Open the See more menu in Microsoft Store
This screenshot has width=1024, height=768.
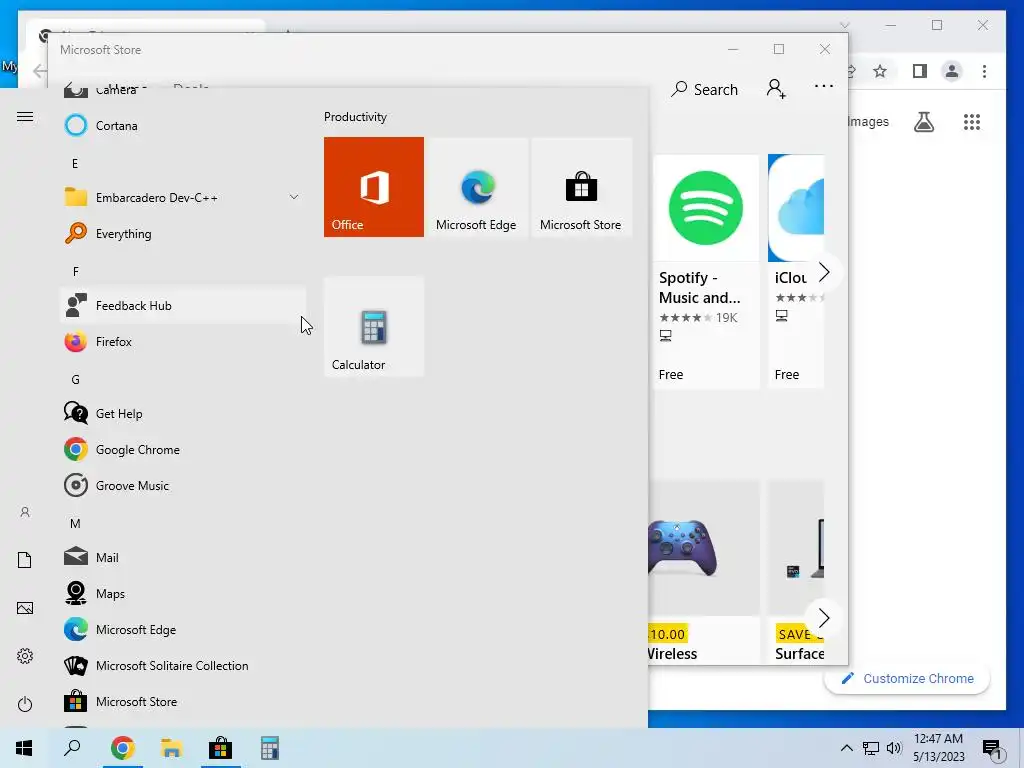coord(824,86)
